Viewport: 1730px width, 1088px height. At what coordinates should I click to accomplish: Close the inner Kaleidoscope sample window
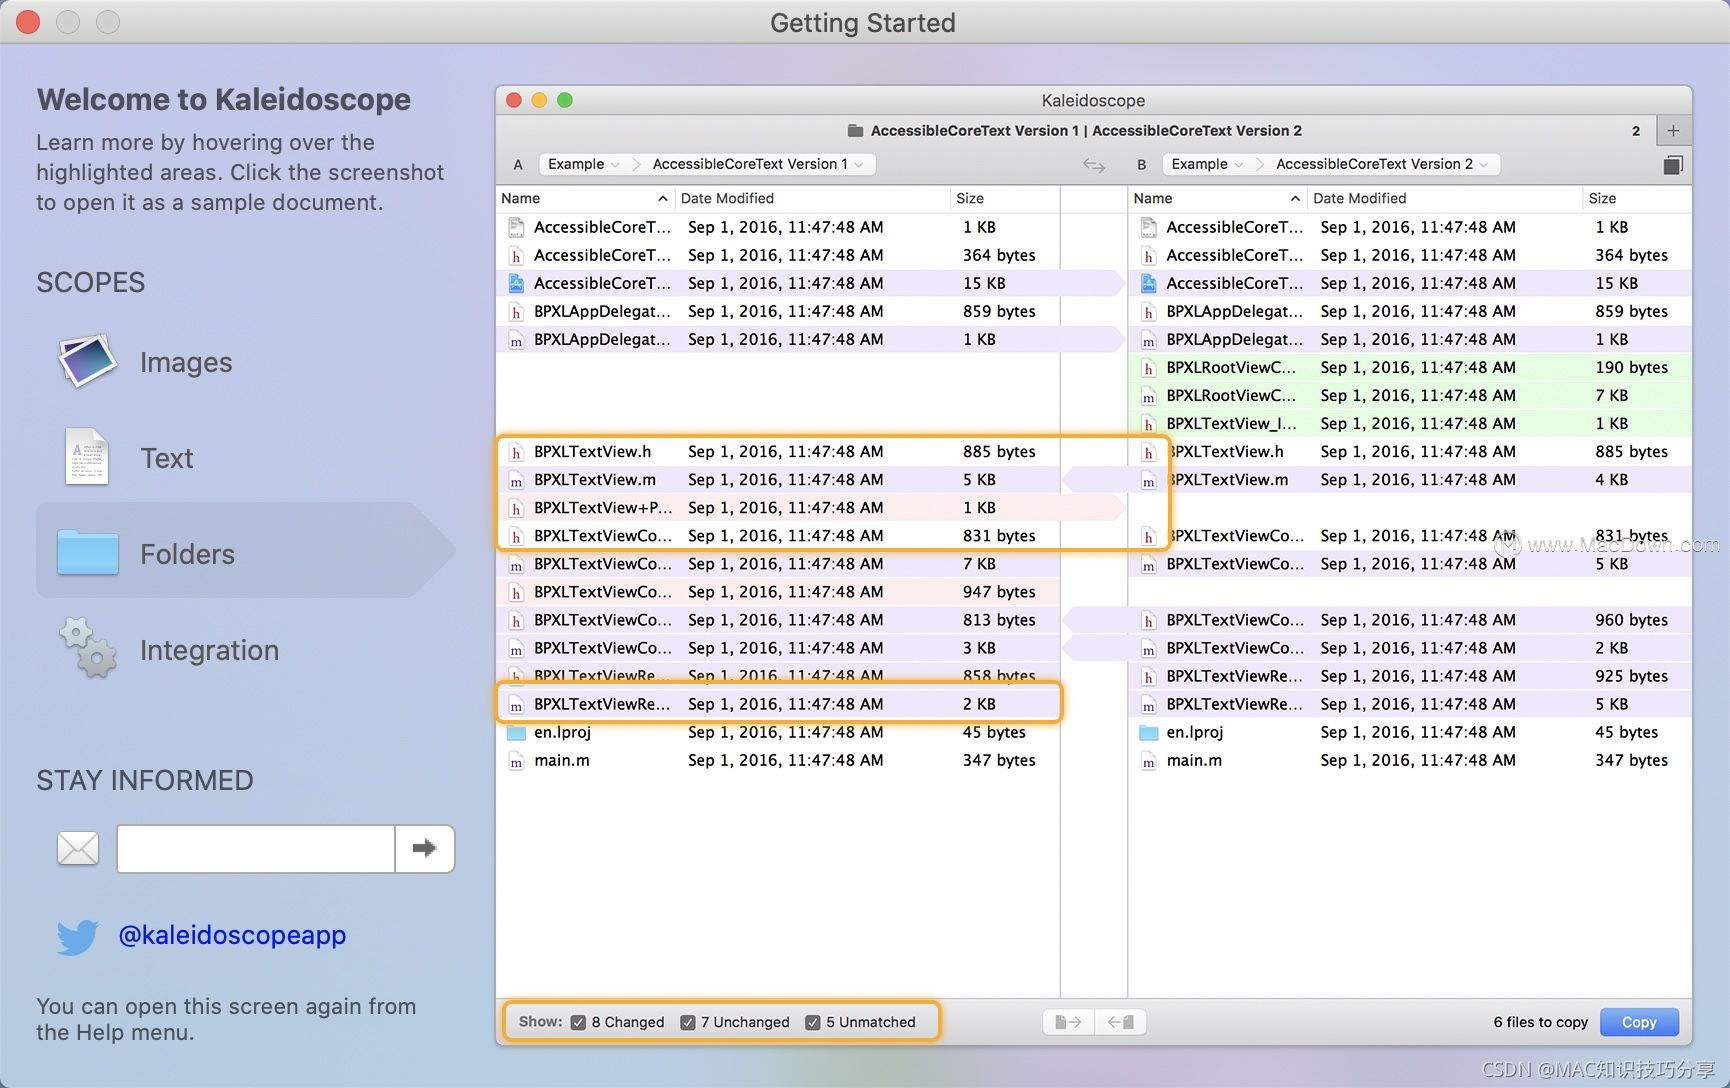point(514,100)
